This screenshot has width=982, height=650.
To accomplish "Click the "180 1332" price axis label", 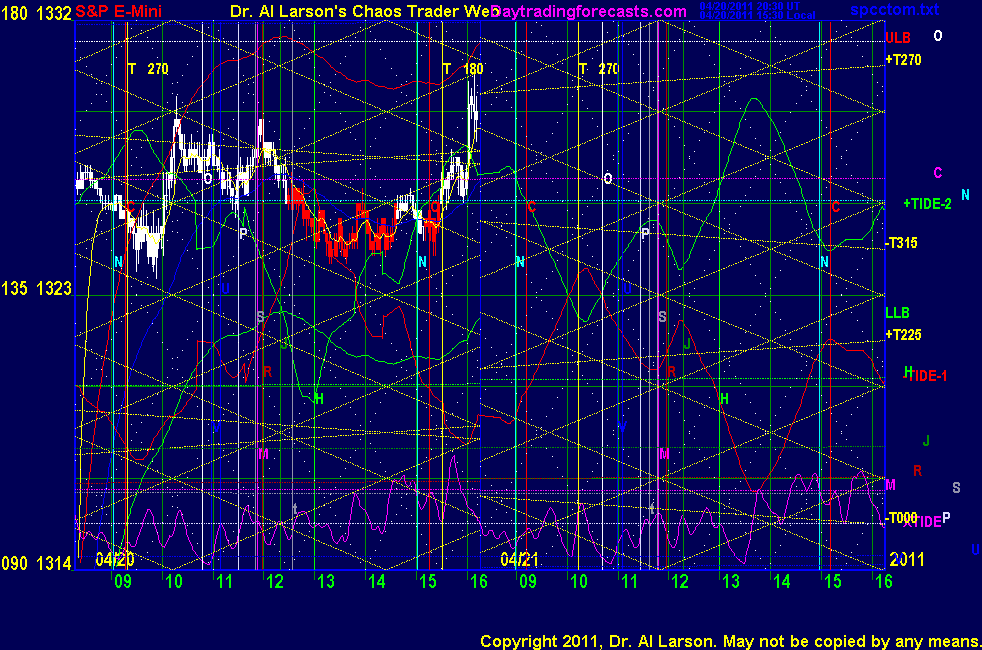I will pos(36,13).
